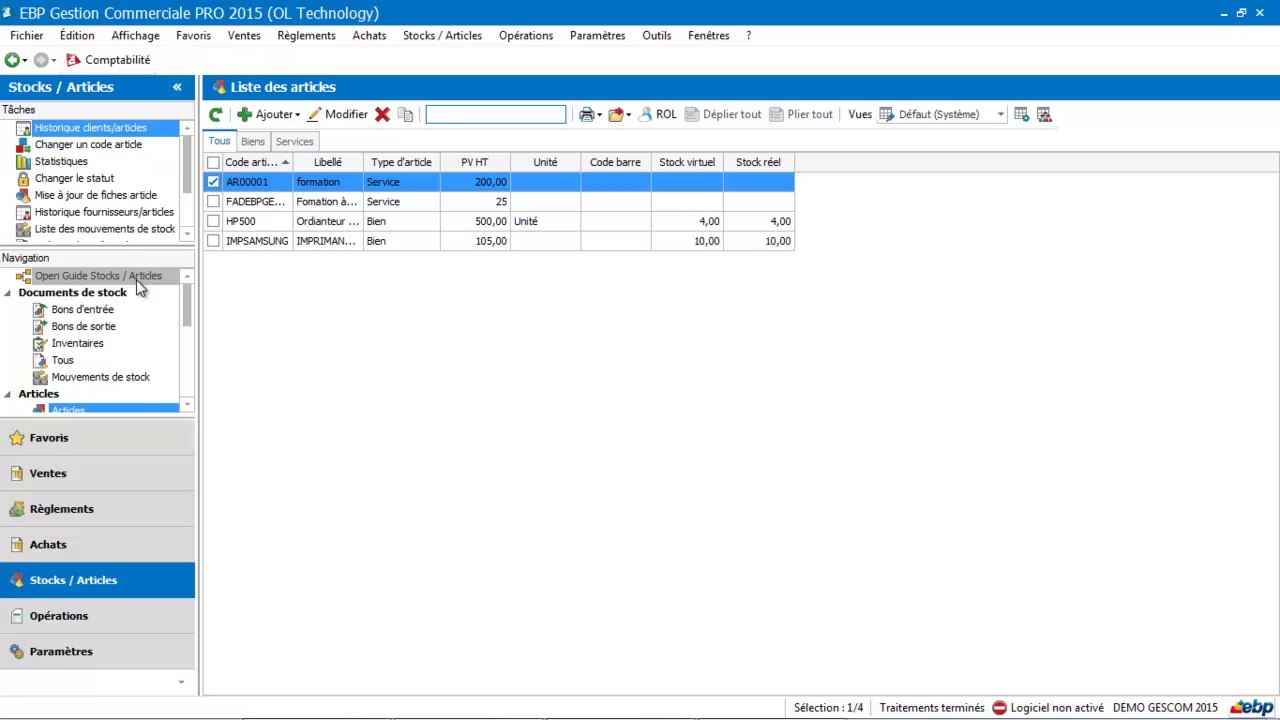1280x720 pixels.
Task: Click the Plier tout button
Action: 801,115
